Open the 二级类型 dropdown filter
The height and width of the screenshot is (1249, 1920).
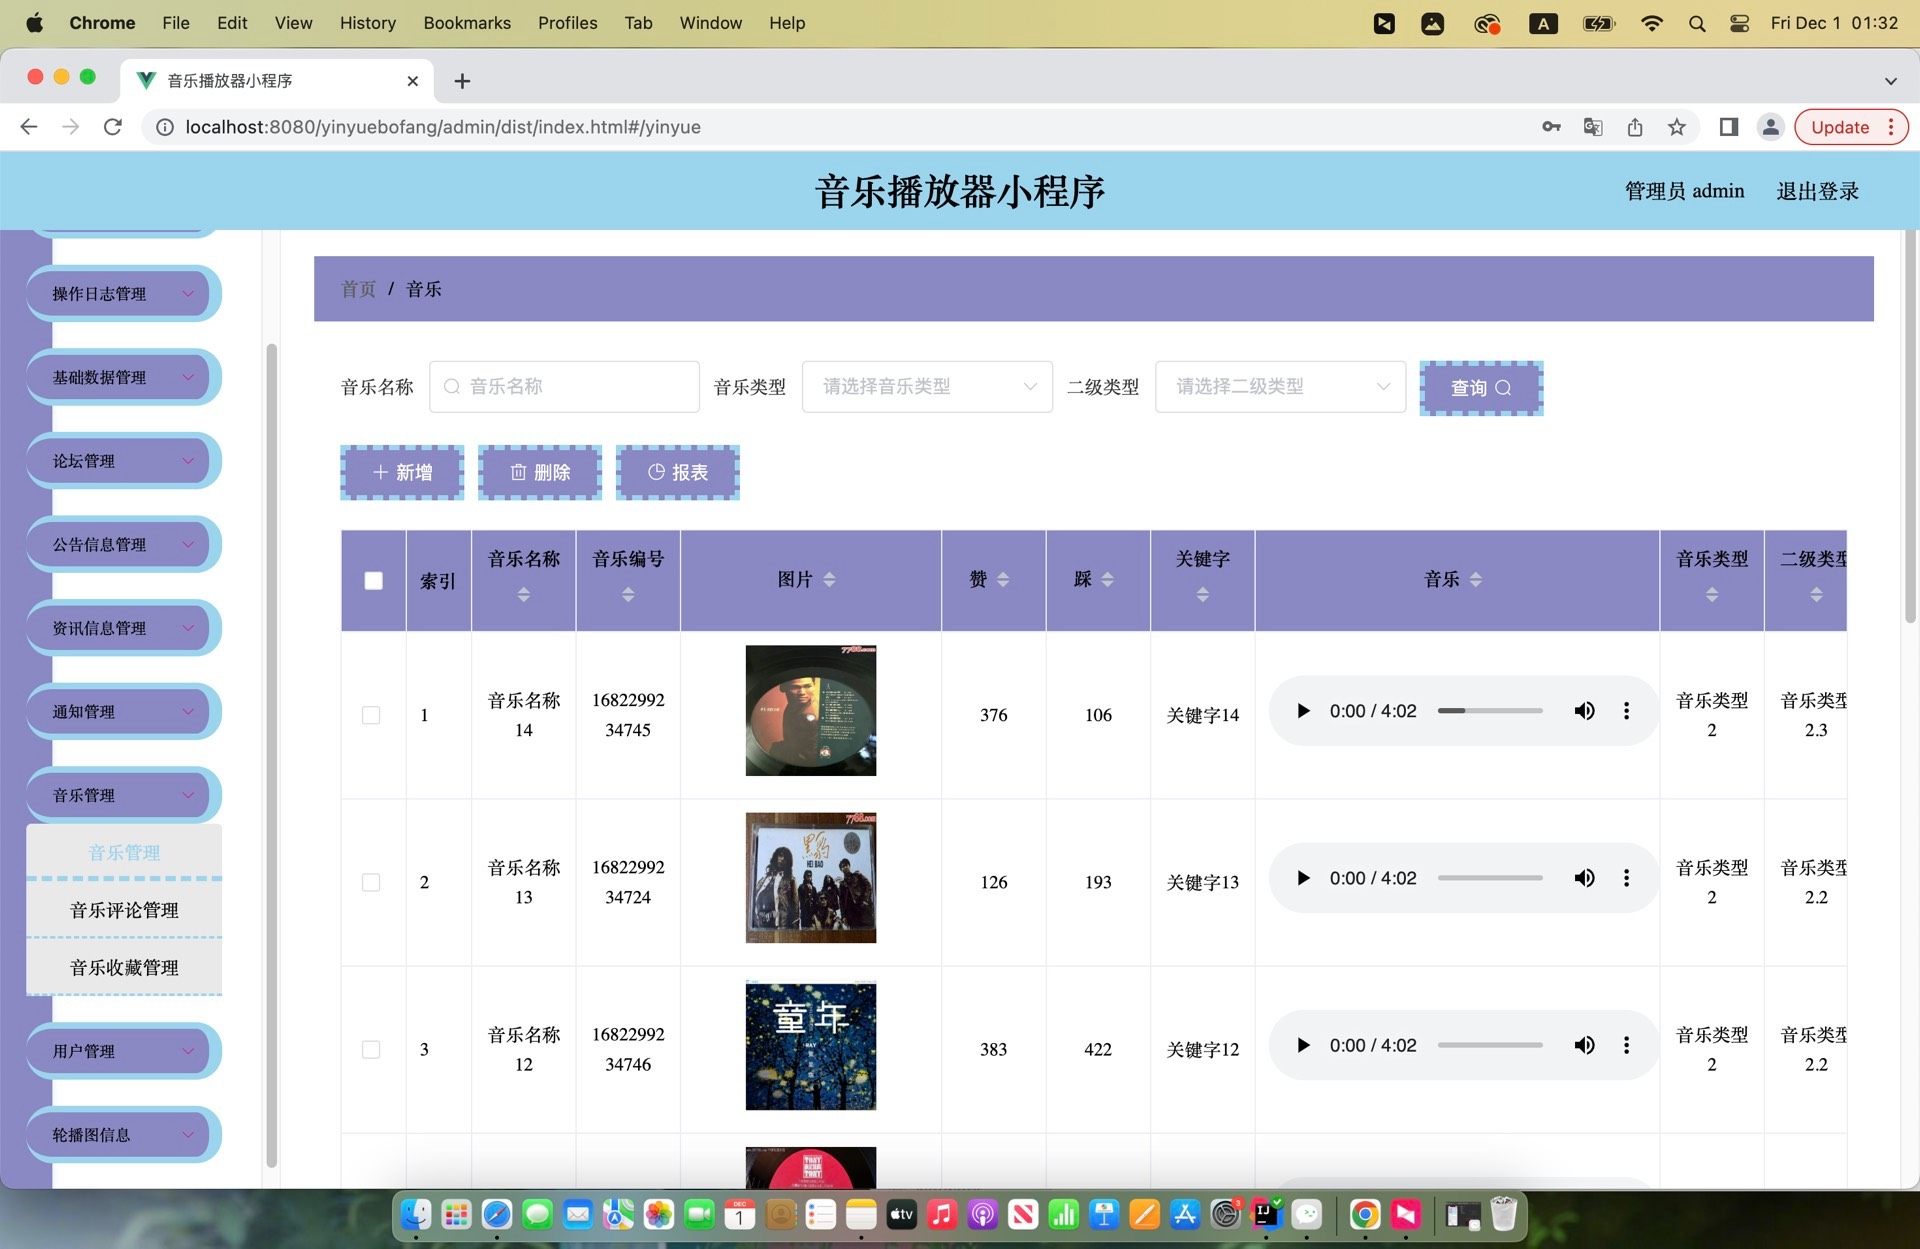[1279, 387]
